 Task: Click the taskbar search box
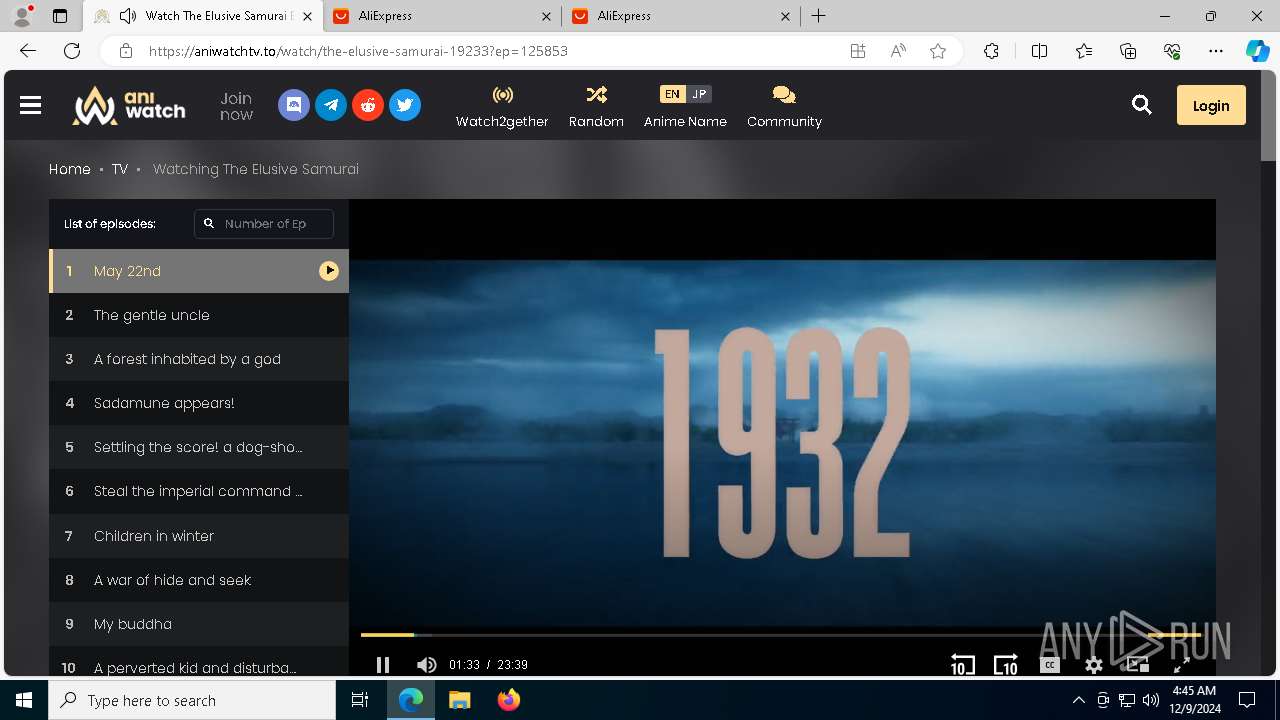pyautogui.click(x=192, y=700)
